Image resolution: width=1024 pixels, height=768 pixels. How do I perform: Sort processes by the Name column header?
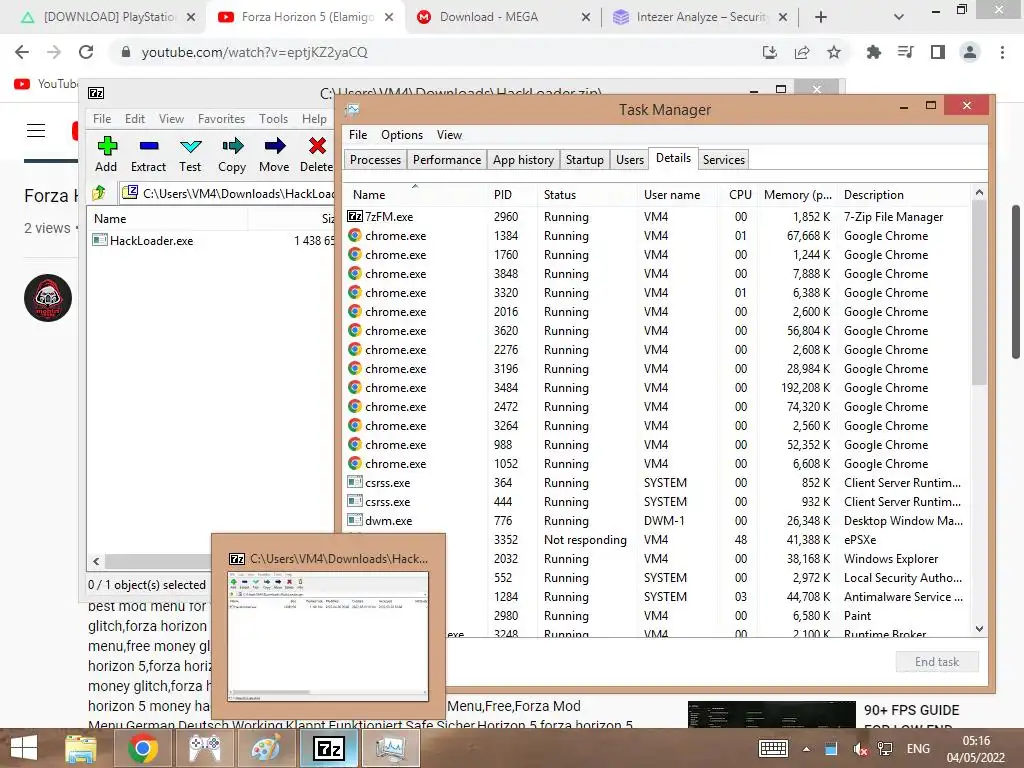point(415,195)
